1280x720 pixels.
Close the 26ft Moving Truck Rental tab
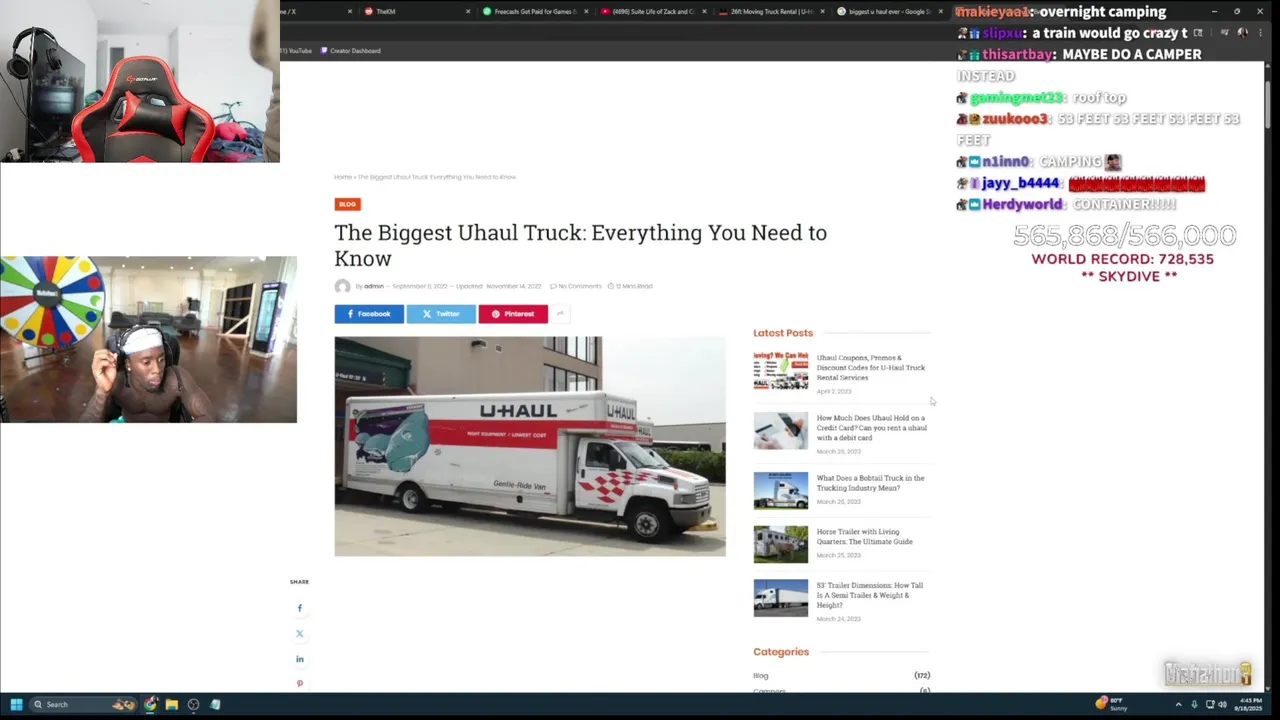tap(822, 12)
